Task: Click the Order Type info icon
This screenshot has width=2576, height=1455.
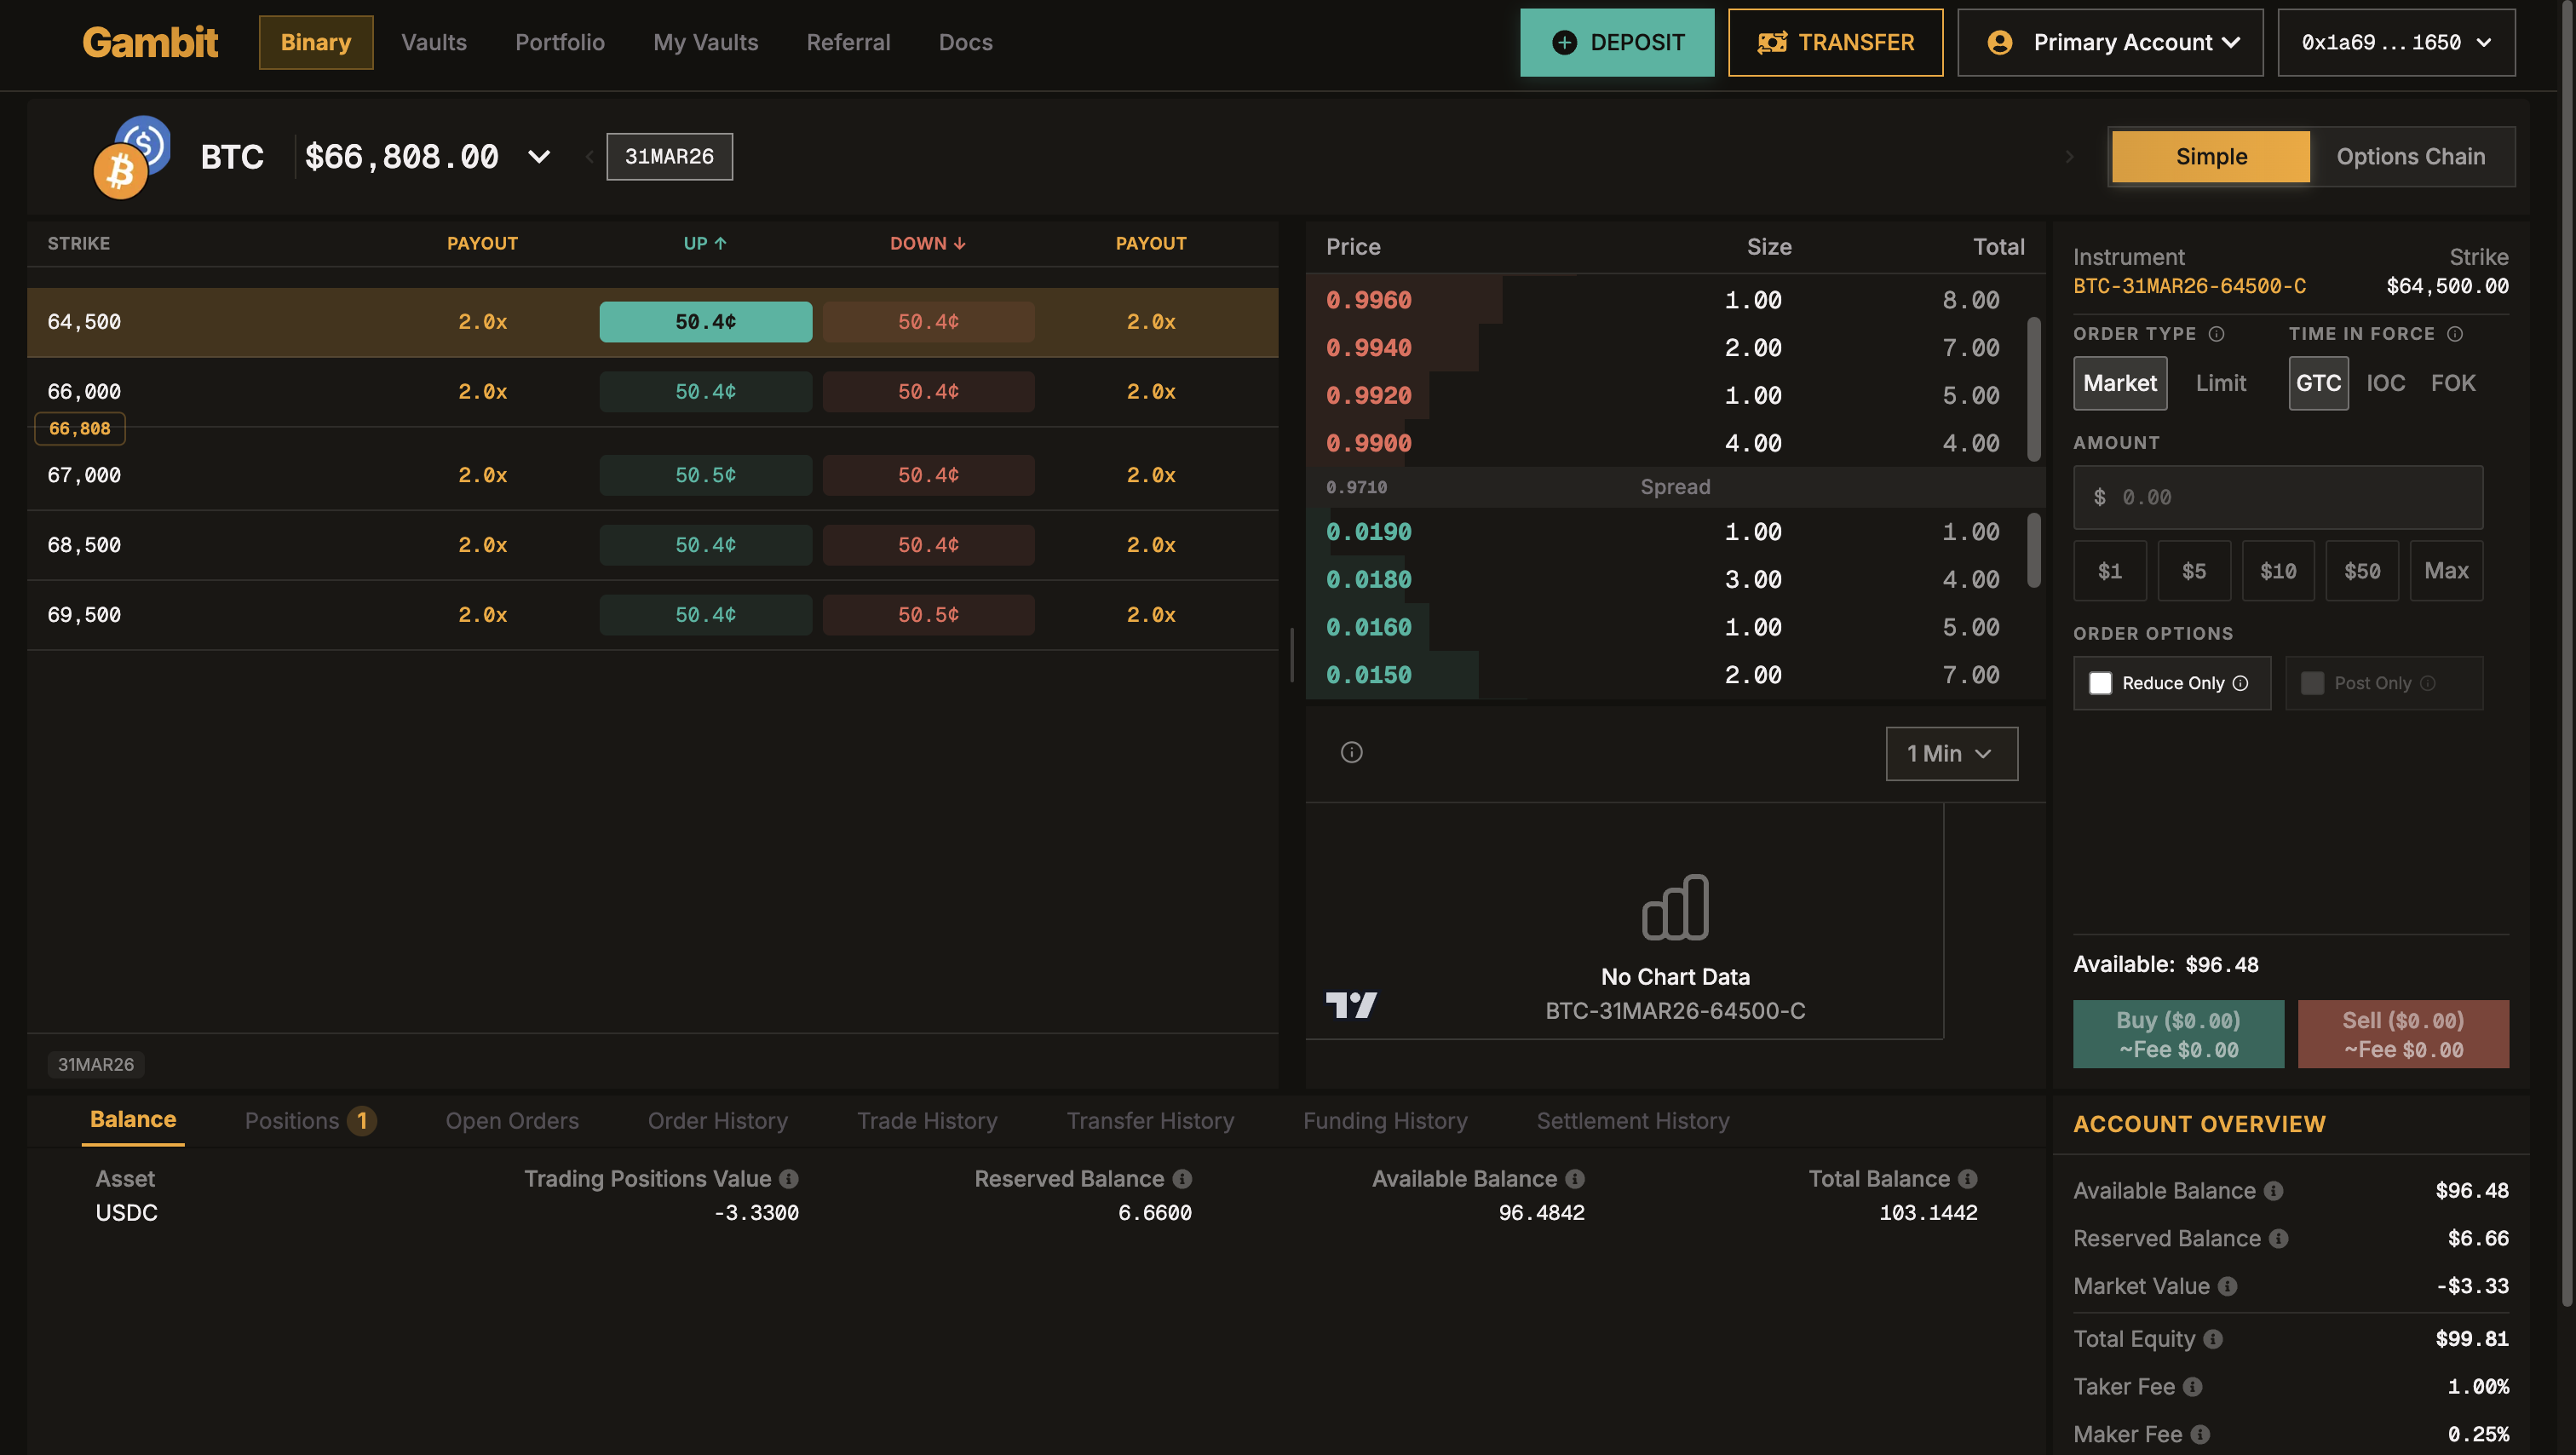Action: pos(2217,334)
